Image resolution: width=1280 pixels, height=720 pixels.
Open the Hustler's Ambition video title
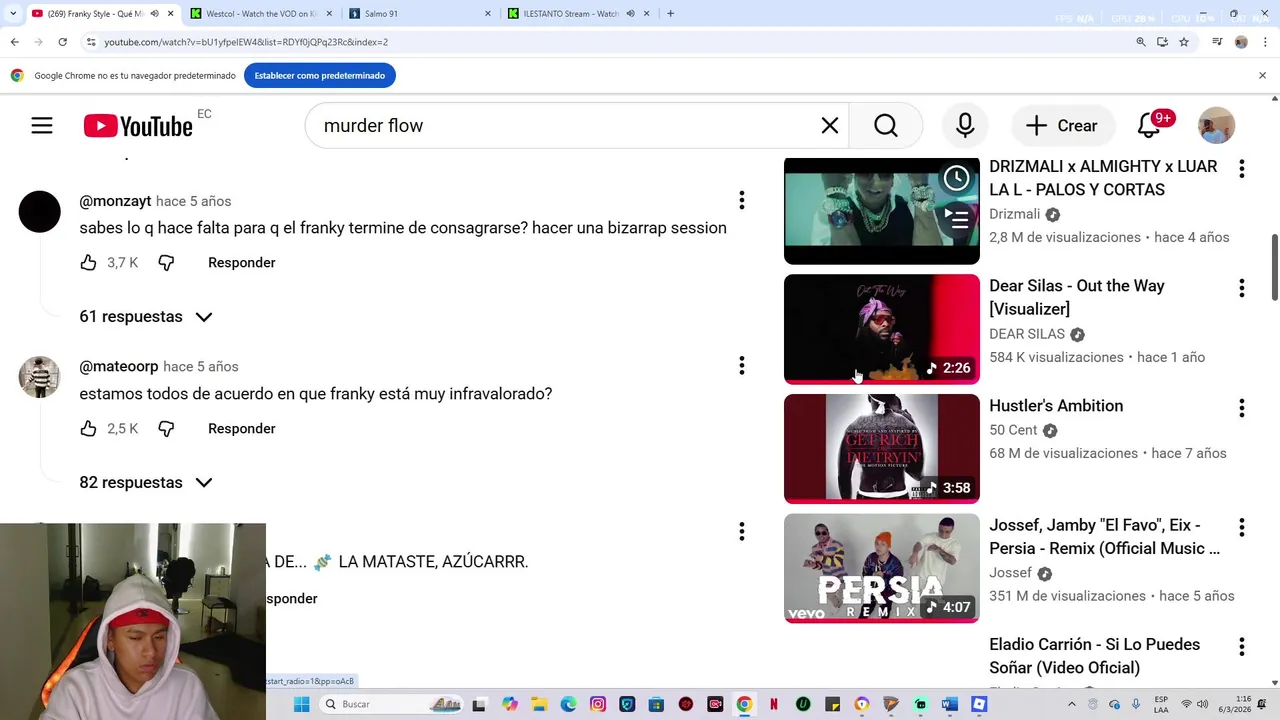[1056, 405]
